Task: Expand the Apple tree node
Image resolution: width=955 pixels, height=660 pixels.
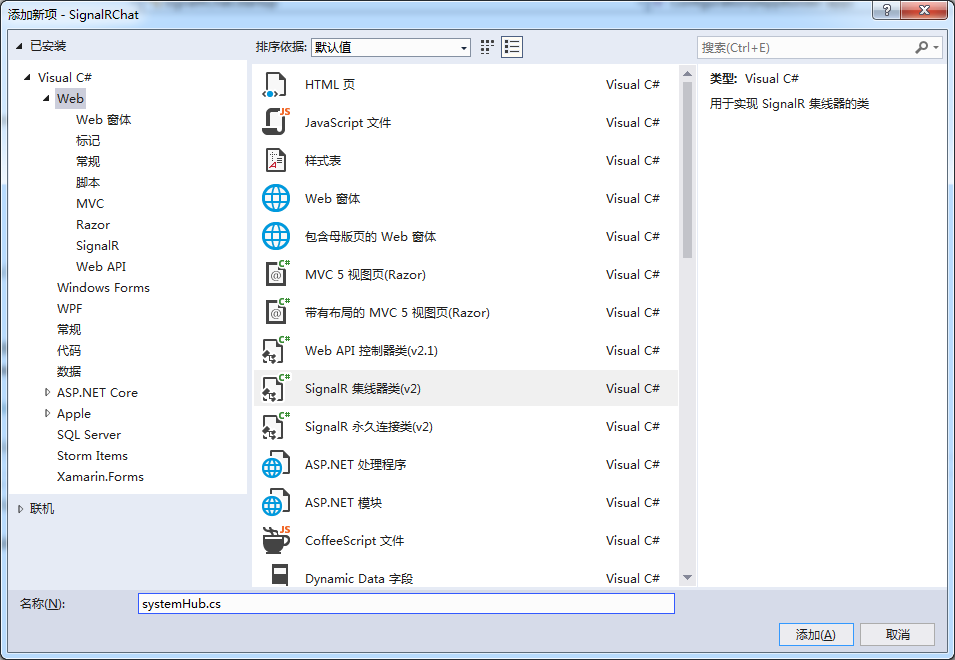Action: pos(47,413)
